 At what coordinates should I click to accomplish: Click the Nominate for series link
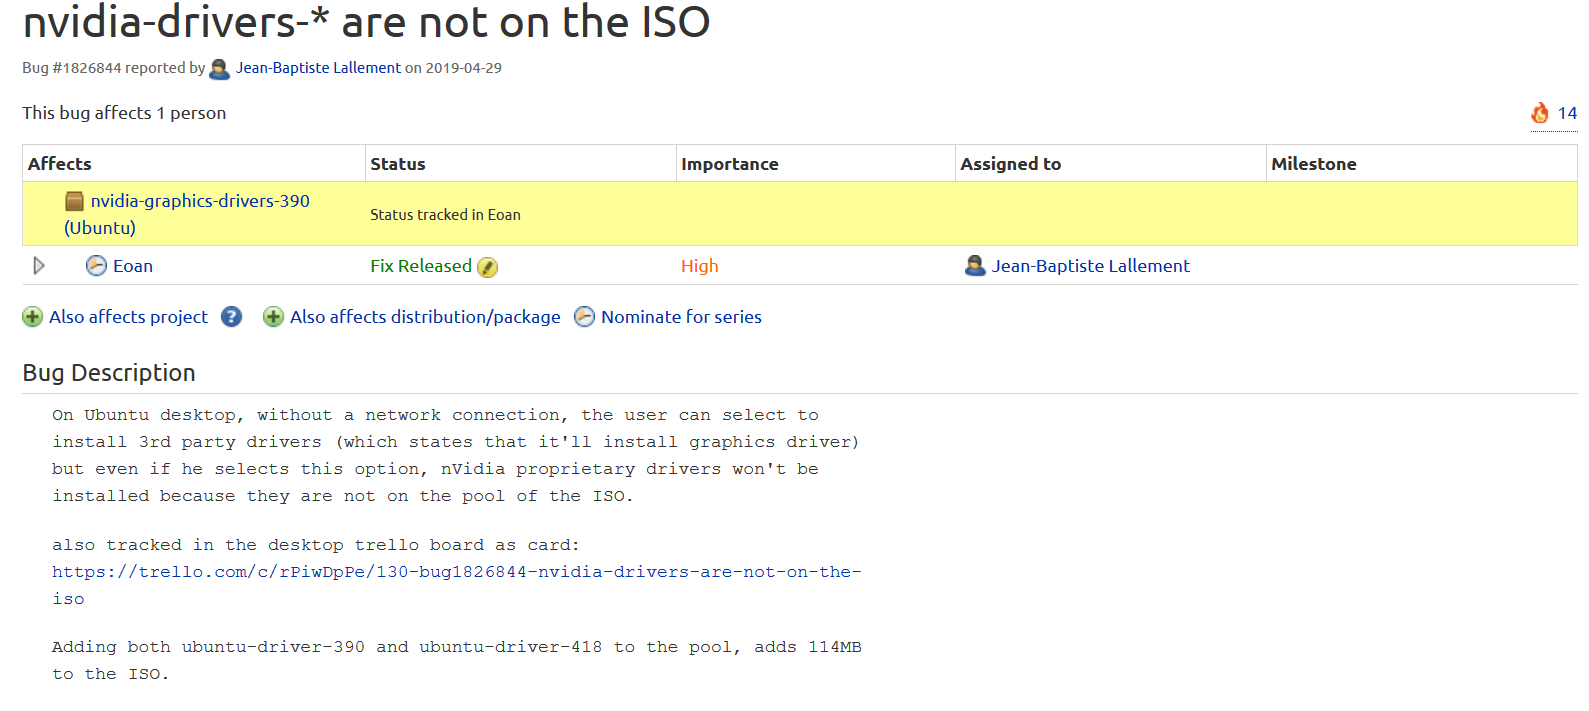click(x=681, y=317)
